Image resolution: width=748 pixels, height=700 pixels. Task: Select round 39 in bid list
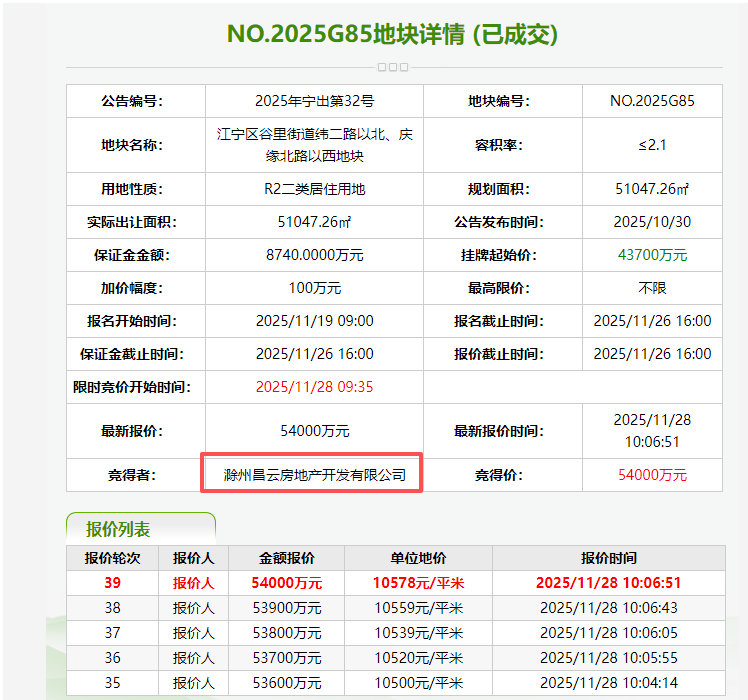(x=112, y=583)
